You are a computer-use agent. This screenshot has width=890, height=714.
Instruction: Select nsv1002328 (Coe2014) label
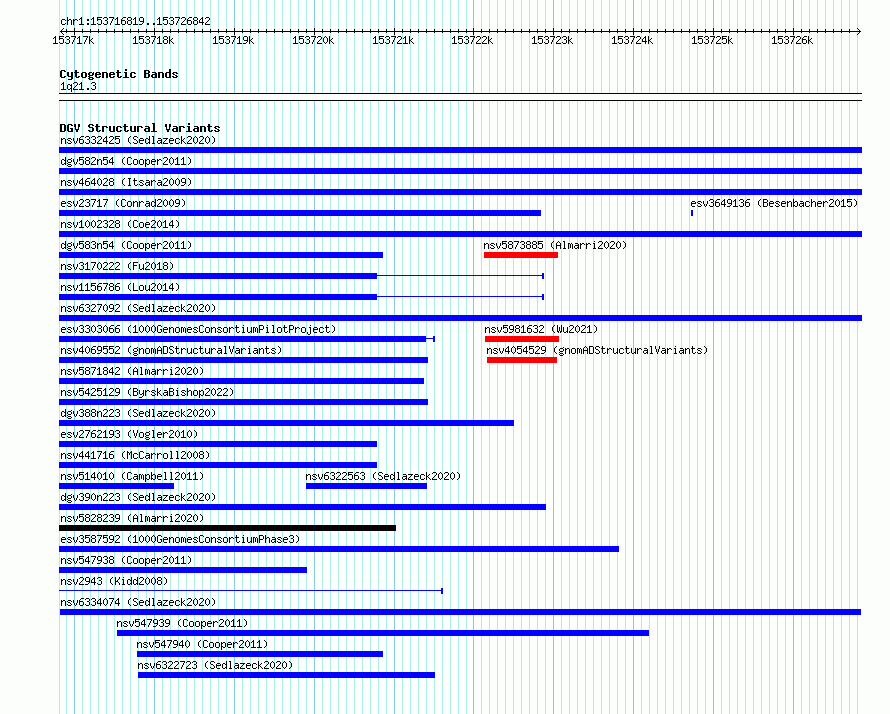click(x=120, y=224)
